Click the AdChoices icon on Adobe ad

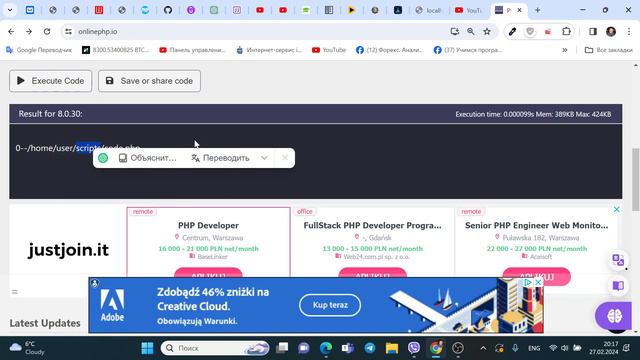tap(528, 282)
